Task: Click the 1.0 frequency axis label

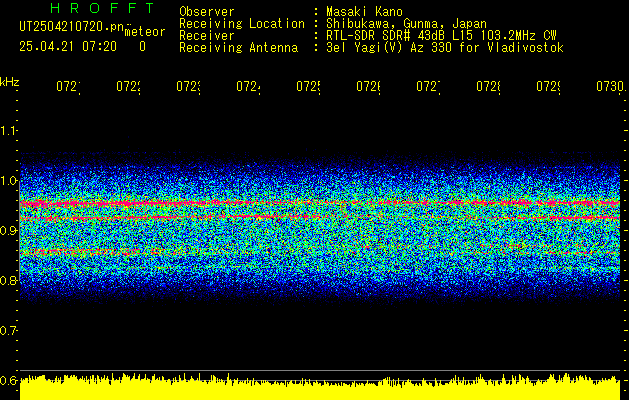Action: click(x=8, y=181)
